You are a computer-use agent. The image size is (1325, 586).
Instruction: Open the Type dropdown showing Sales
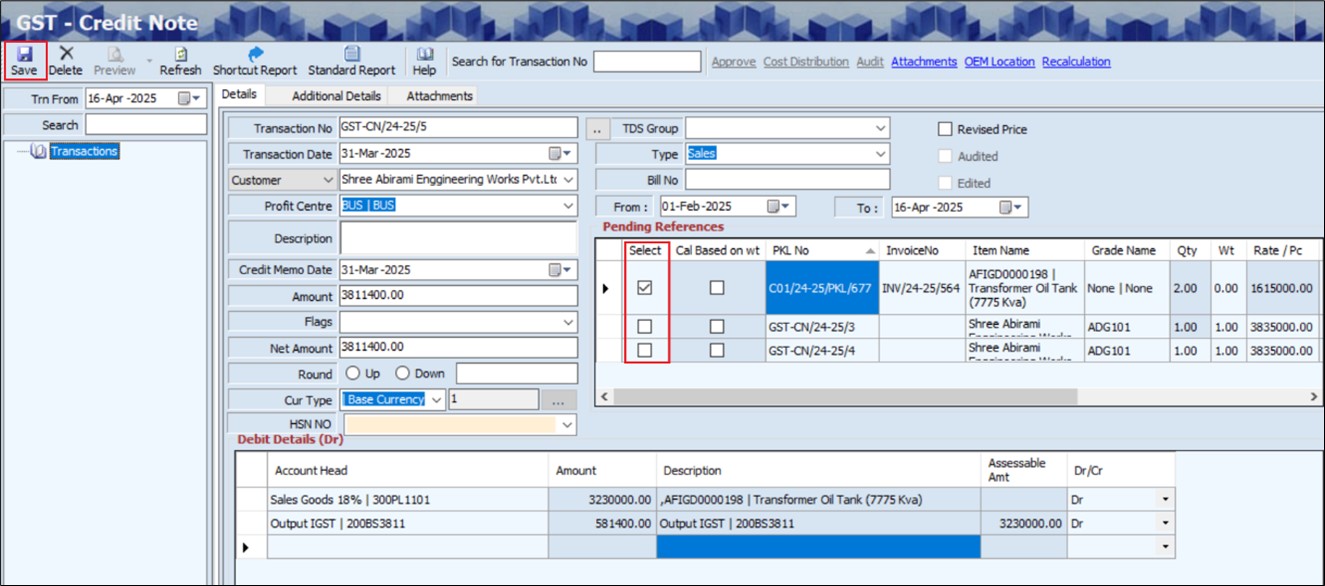[x=880, y=154]
